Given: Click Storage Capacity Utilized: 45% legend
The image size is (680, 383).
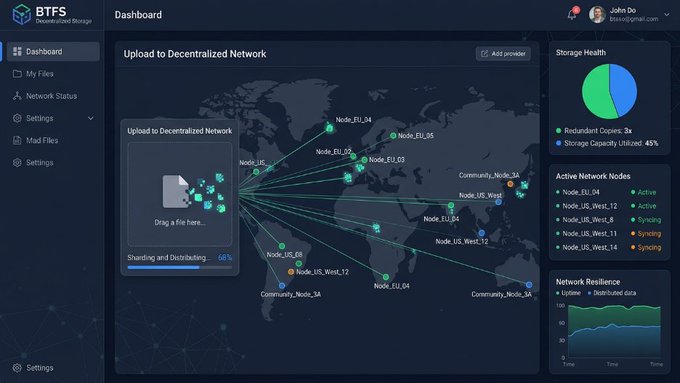Looking at the screenshot, I should point(607,143).
